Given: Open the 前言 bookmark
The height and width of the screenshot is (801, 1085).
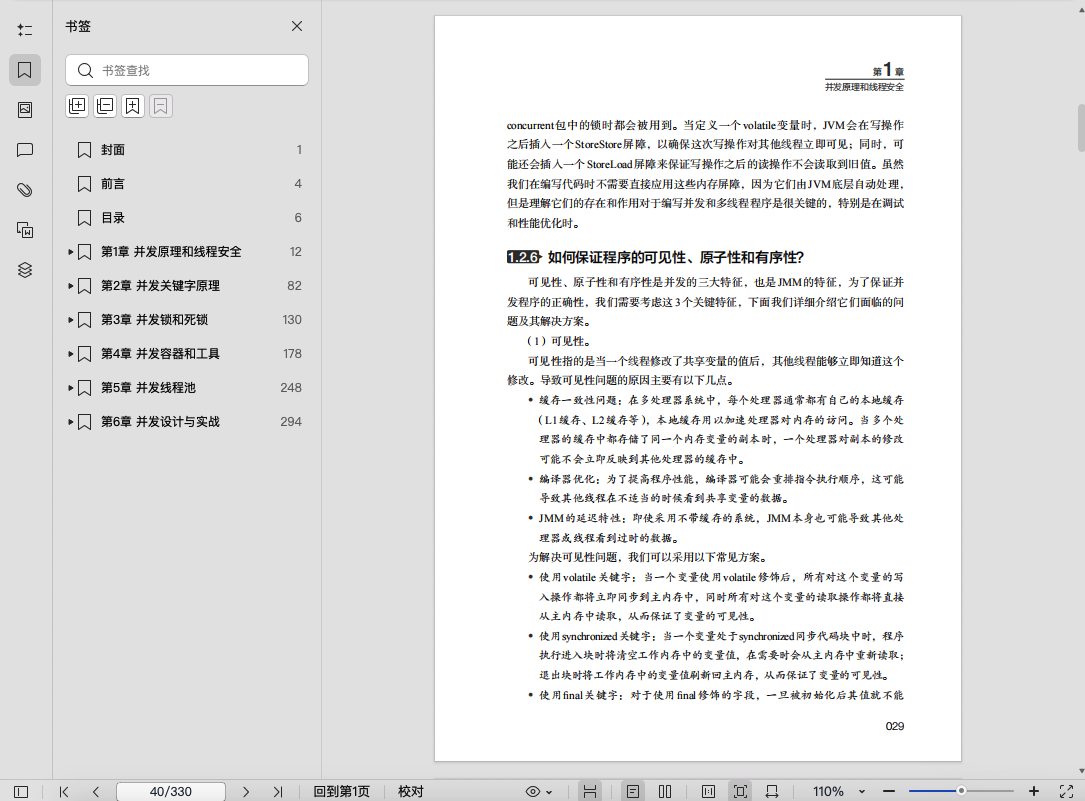Looking at the screenshot, I should coord(113,183).
